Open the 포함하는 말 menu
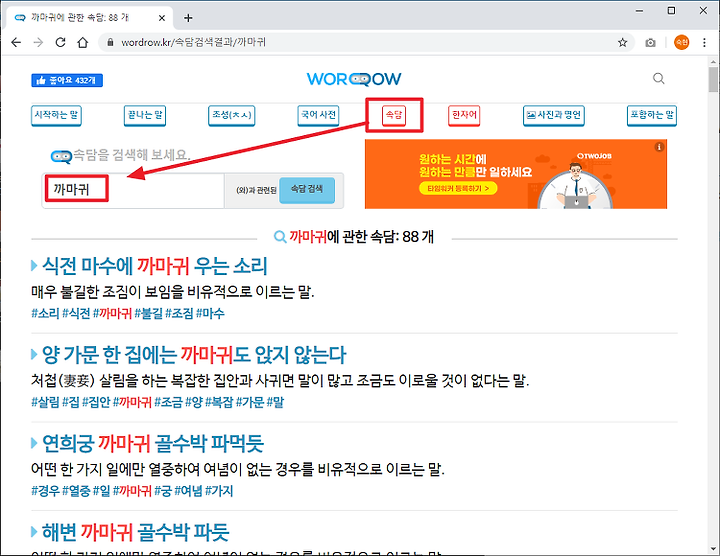The height and width of the screenshot is (556, 720). coord(652,115)
